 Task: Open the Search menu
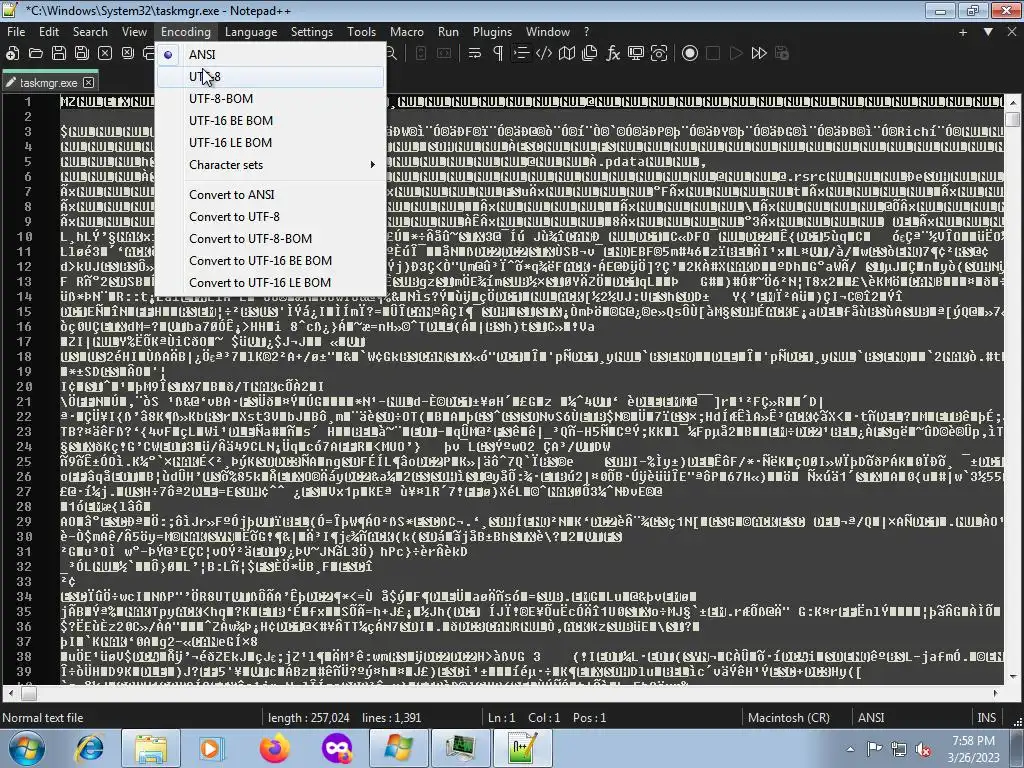pos(90,32)
